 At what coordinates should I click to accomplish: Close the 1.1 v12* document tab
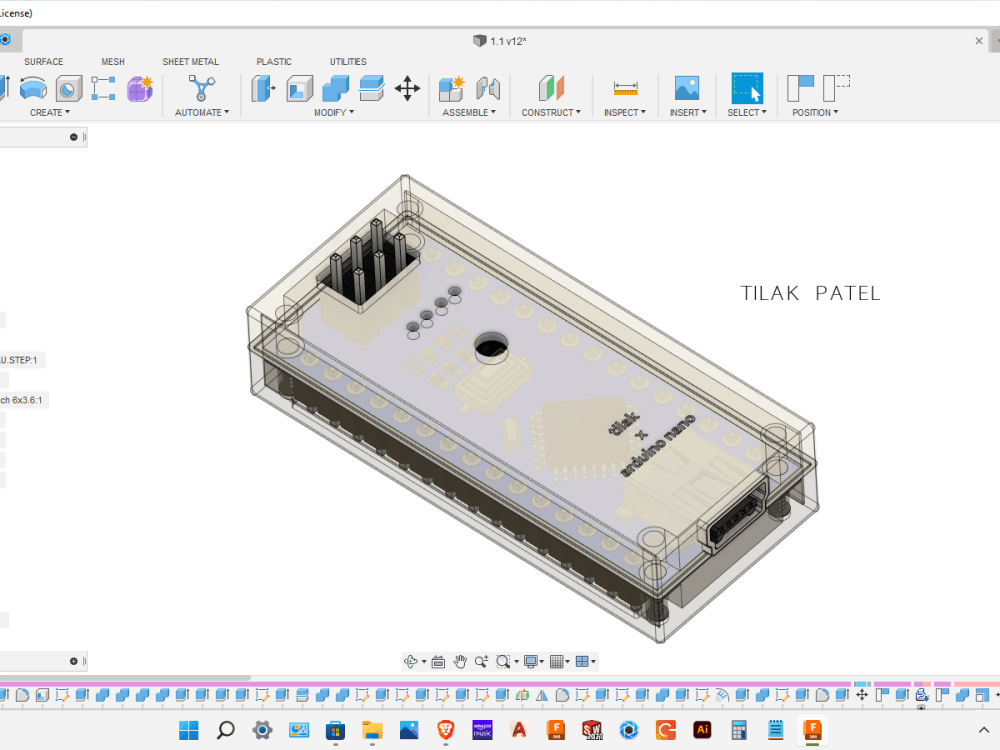tap(979, 41)
